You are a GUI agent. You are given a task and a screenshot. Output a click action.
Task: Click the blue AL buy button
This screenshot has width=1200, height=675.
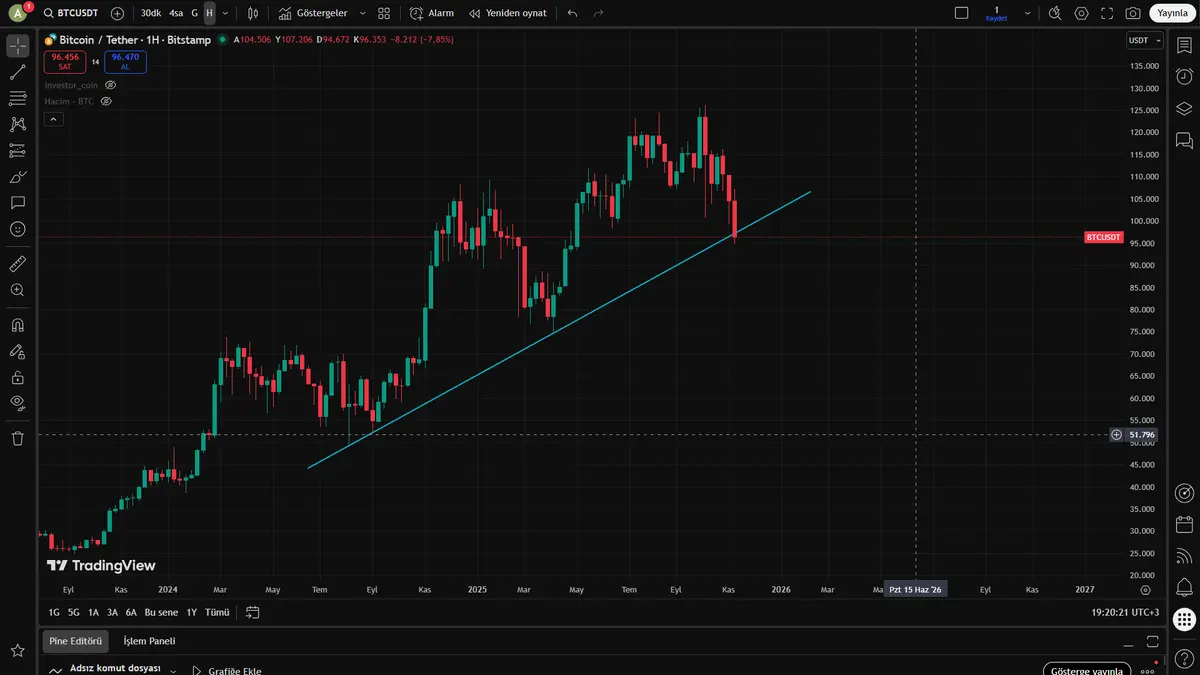pos(125,61)
